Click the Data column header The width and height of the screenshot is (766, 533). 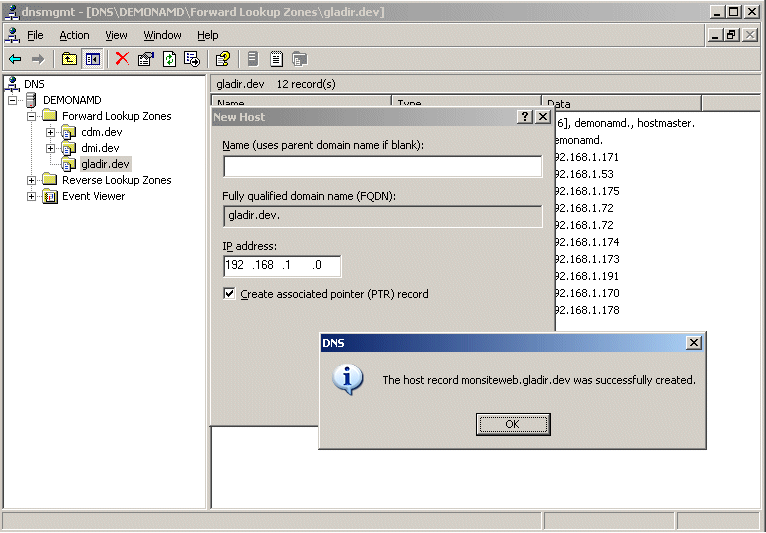pos(621,103)
